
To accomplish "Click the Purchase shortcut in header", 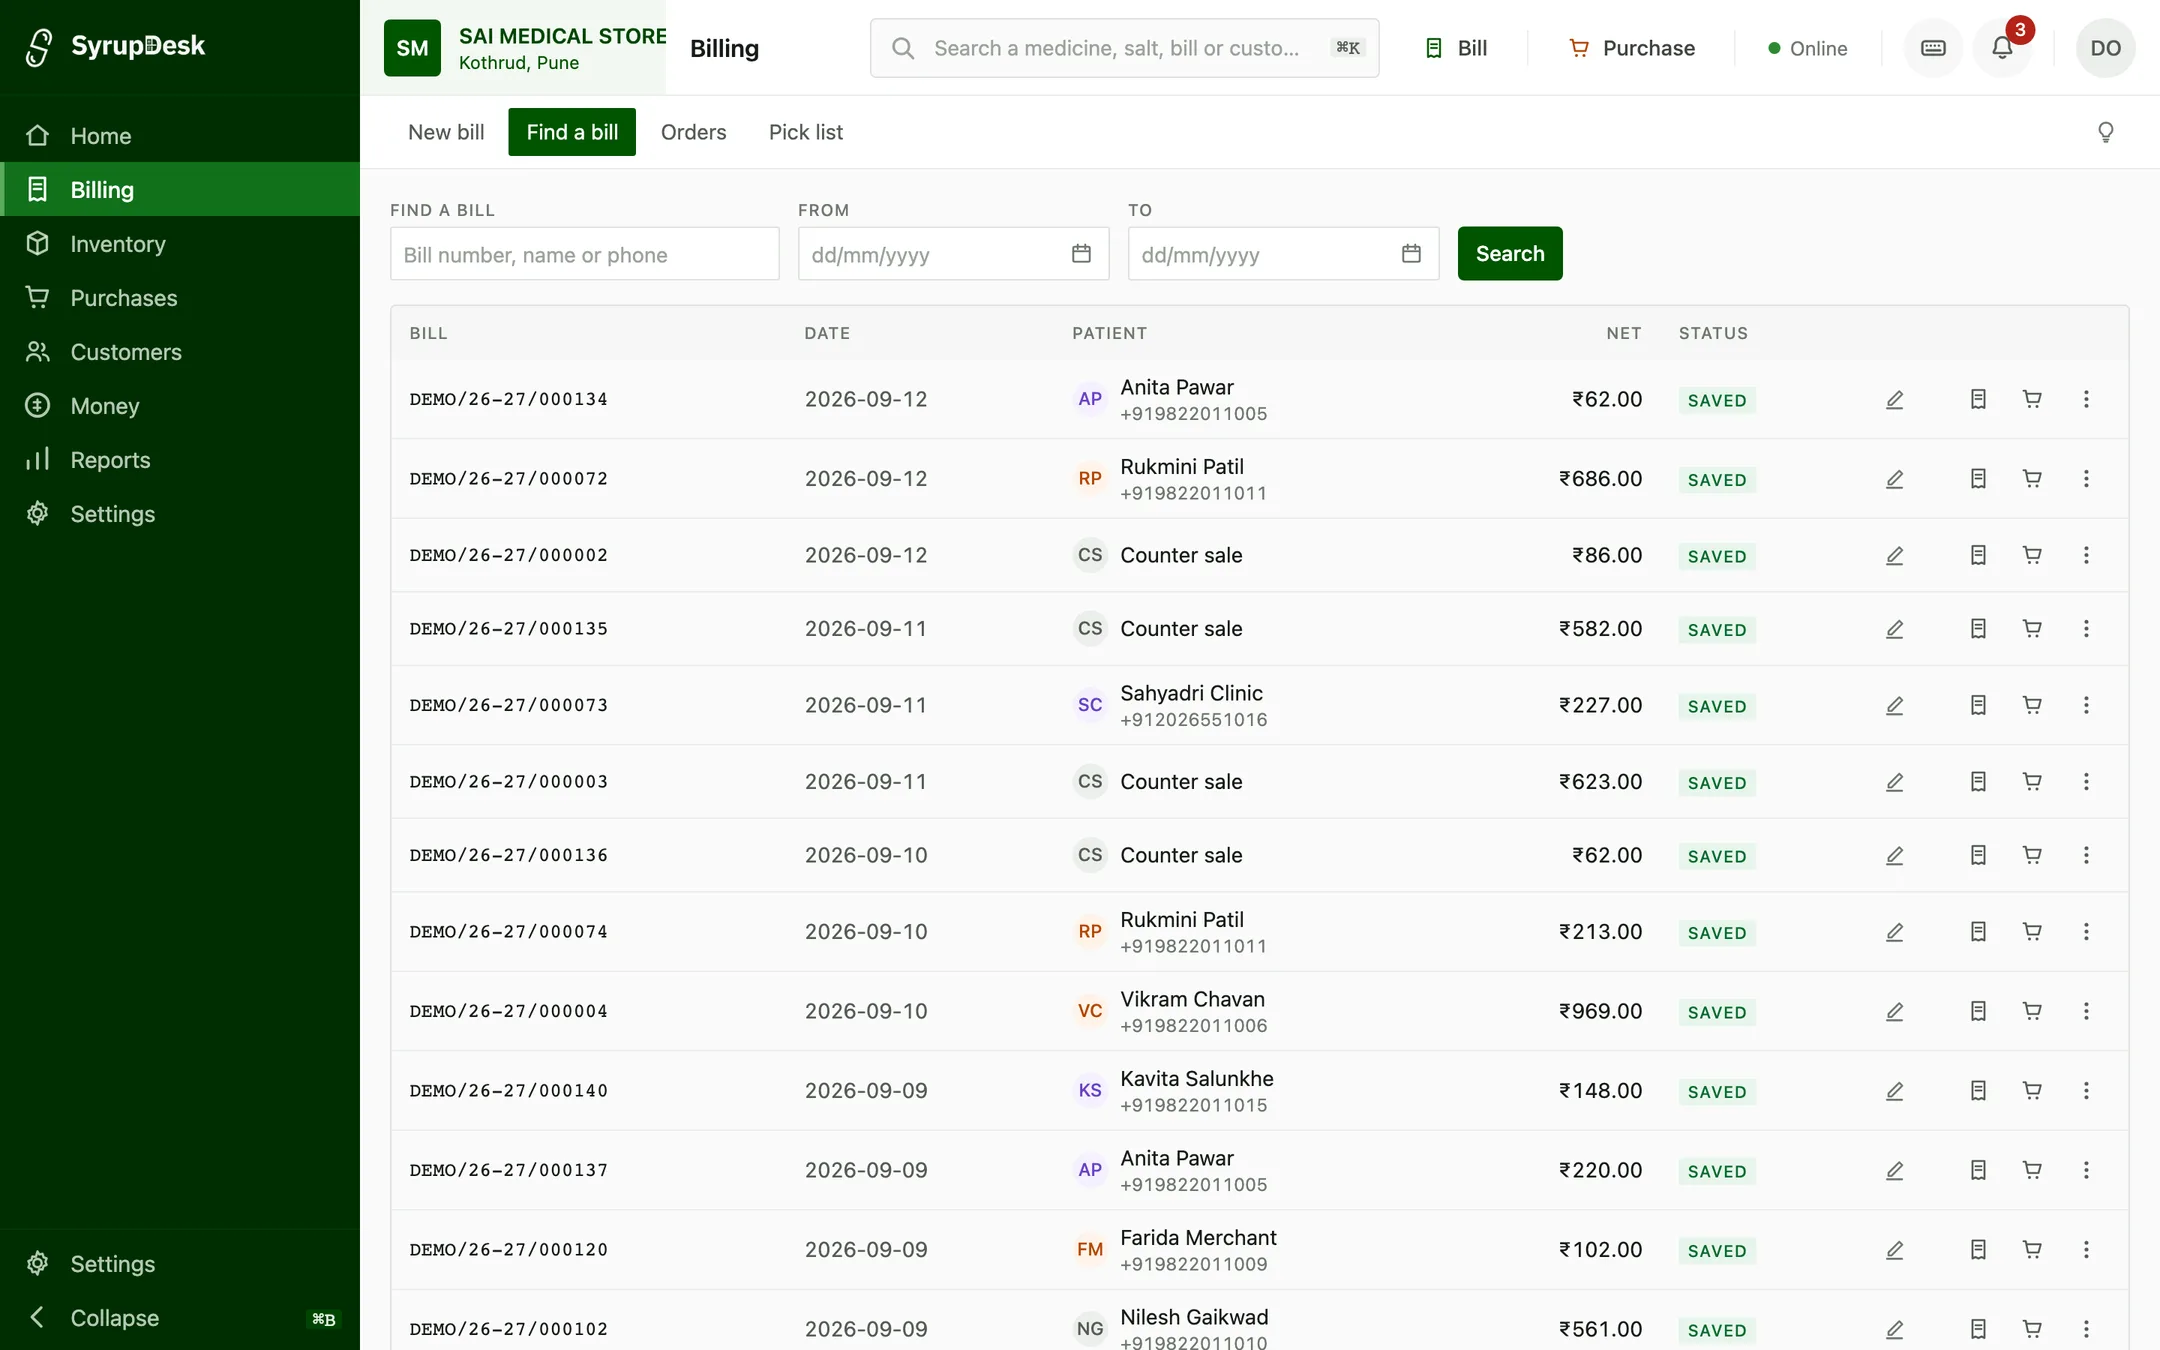I will pos(1632,48).
